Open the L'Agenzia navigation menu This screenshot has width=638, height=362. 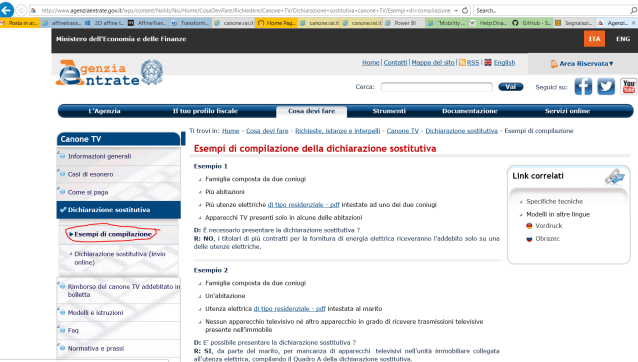[x=105, y=111]
